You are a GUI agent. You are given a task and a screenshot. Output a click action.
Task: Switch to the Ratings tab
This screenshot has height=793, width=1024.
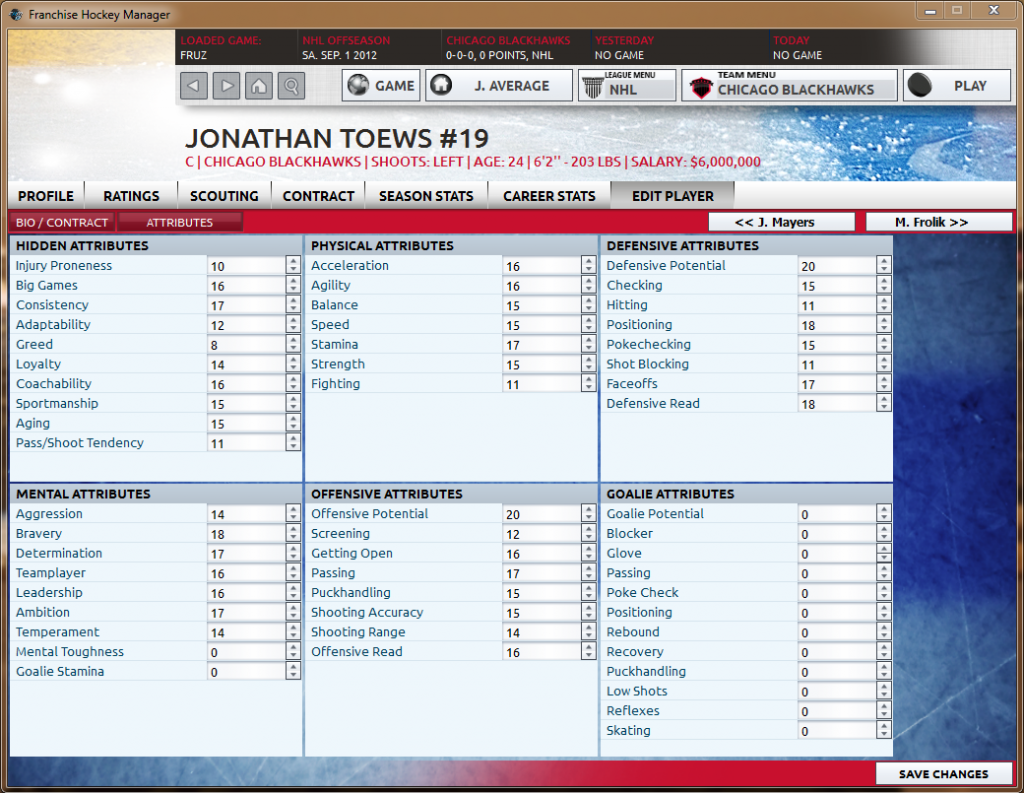131,196
